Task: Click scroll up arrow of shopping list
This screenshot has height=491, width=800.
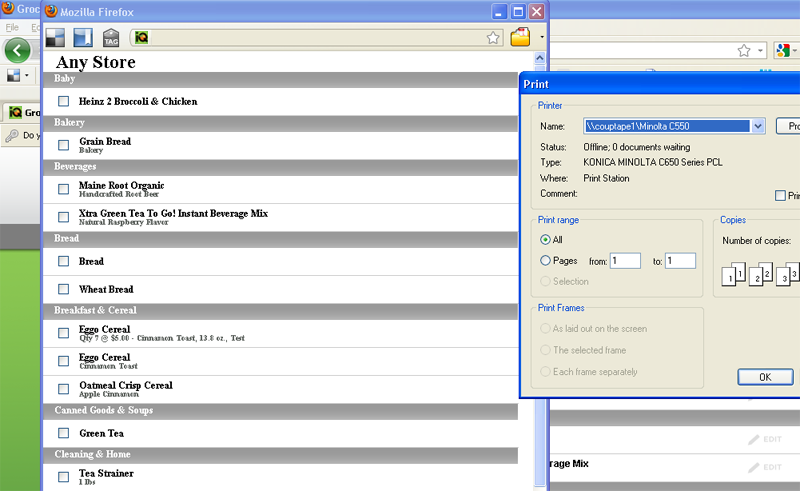Action: point(540,58)
